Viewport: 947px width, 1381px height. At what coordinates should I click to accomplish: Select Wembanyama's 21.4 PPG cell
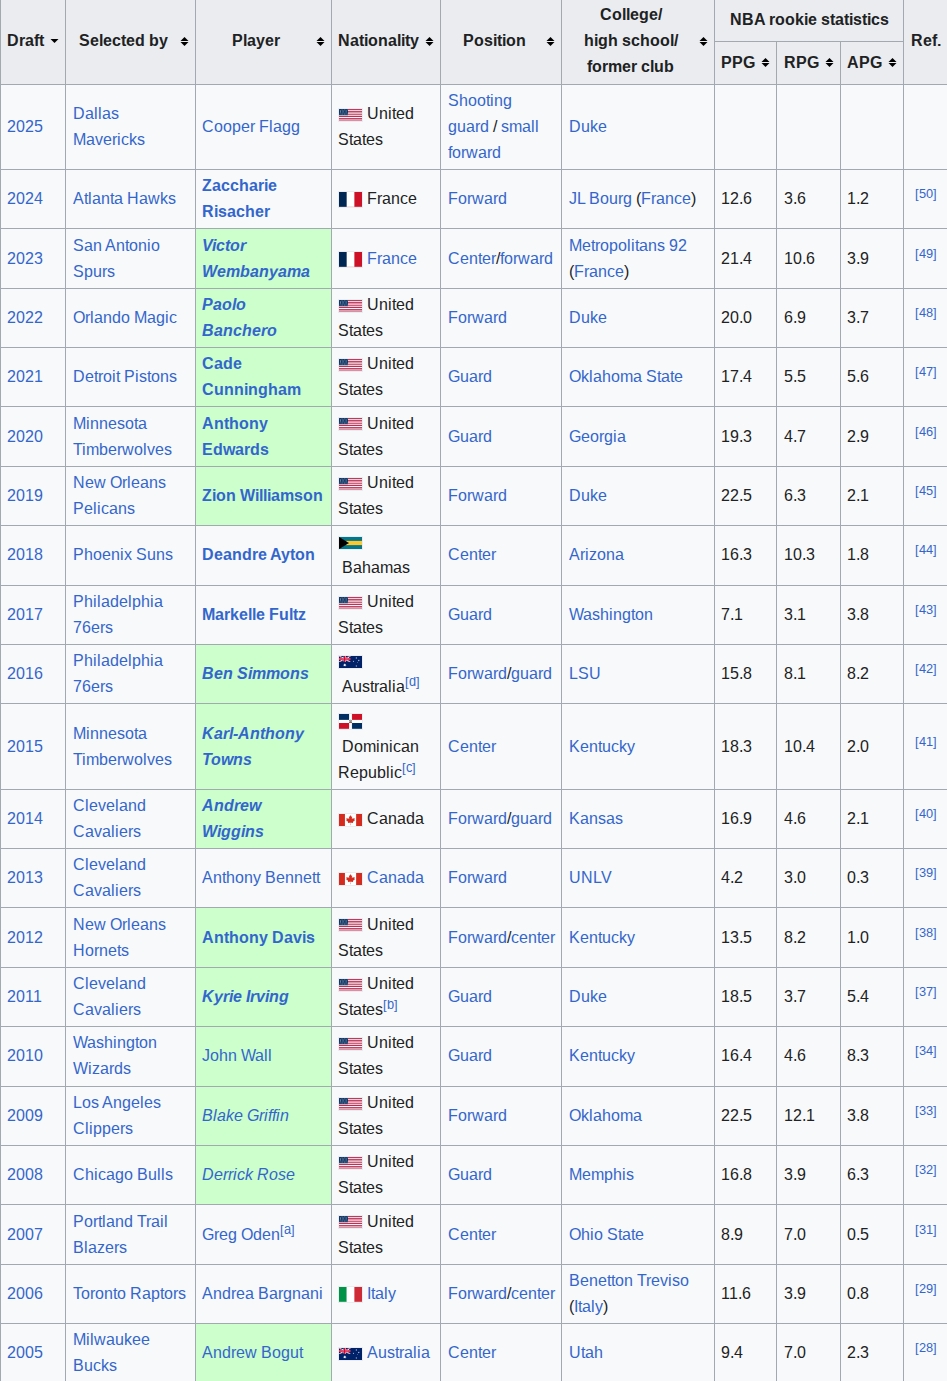745,259
